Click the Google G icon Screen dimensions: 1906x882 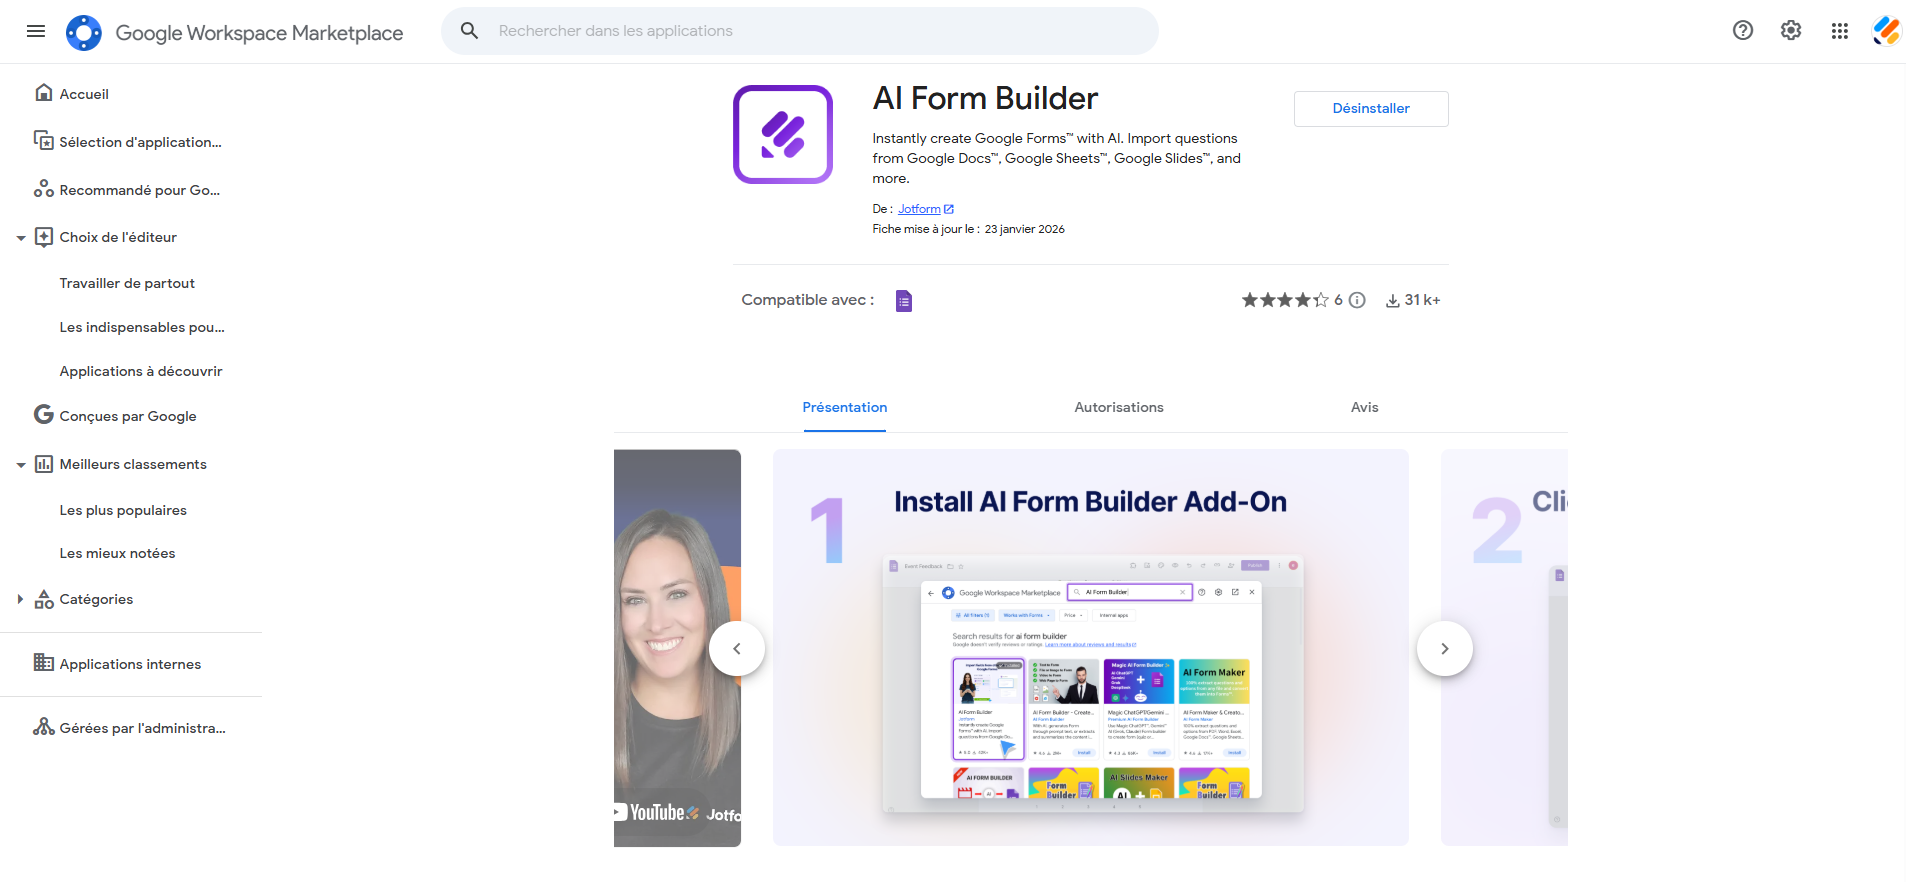point(44,414)
